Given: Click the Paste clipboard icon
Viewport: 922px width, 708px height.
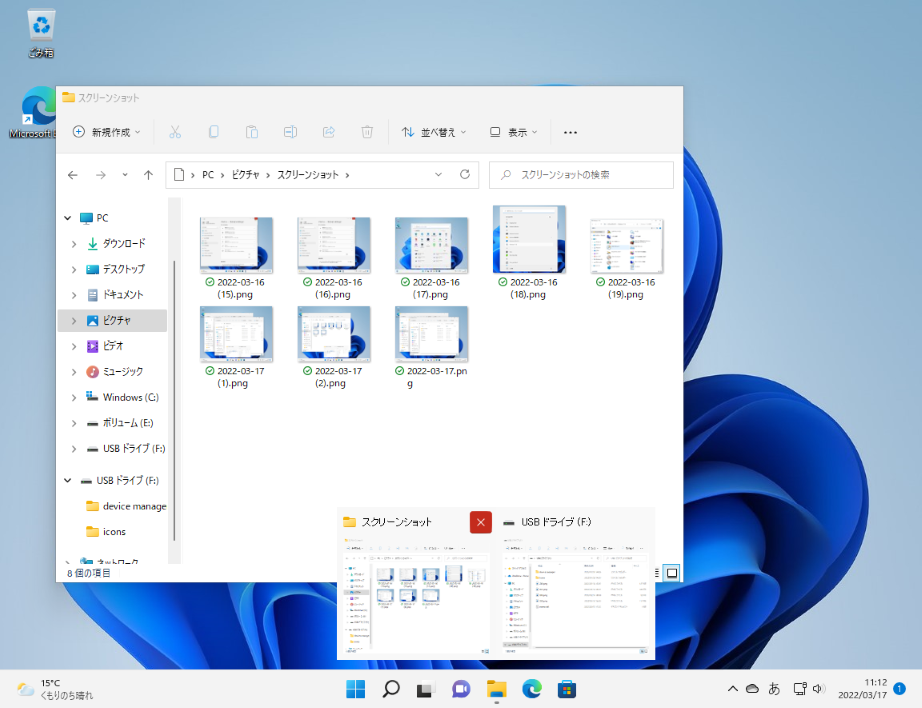Looking at the screenshot, I should (x=252, y=132).
